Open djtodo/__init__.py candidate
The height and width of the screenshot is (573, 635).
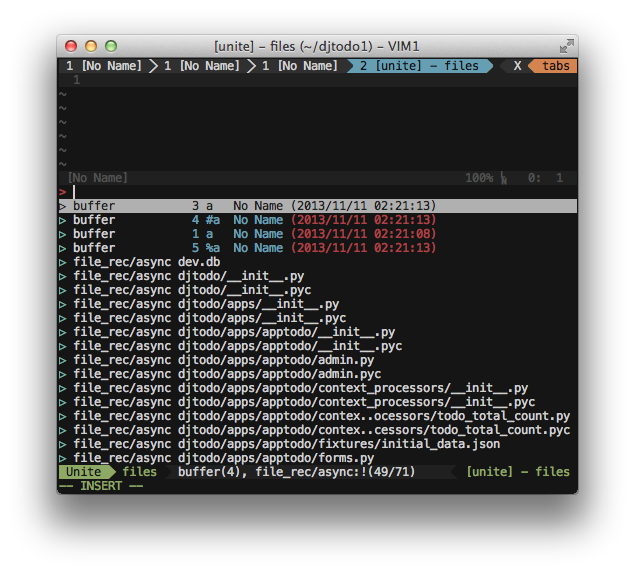[x=318, y=276]
